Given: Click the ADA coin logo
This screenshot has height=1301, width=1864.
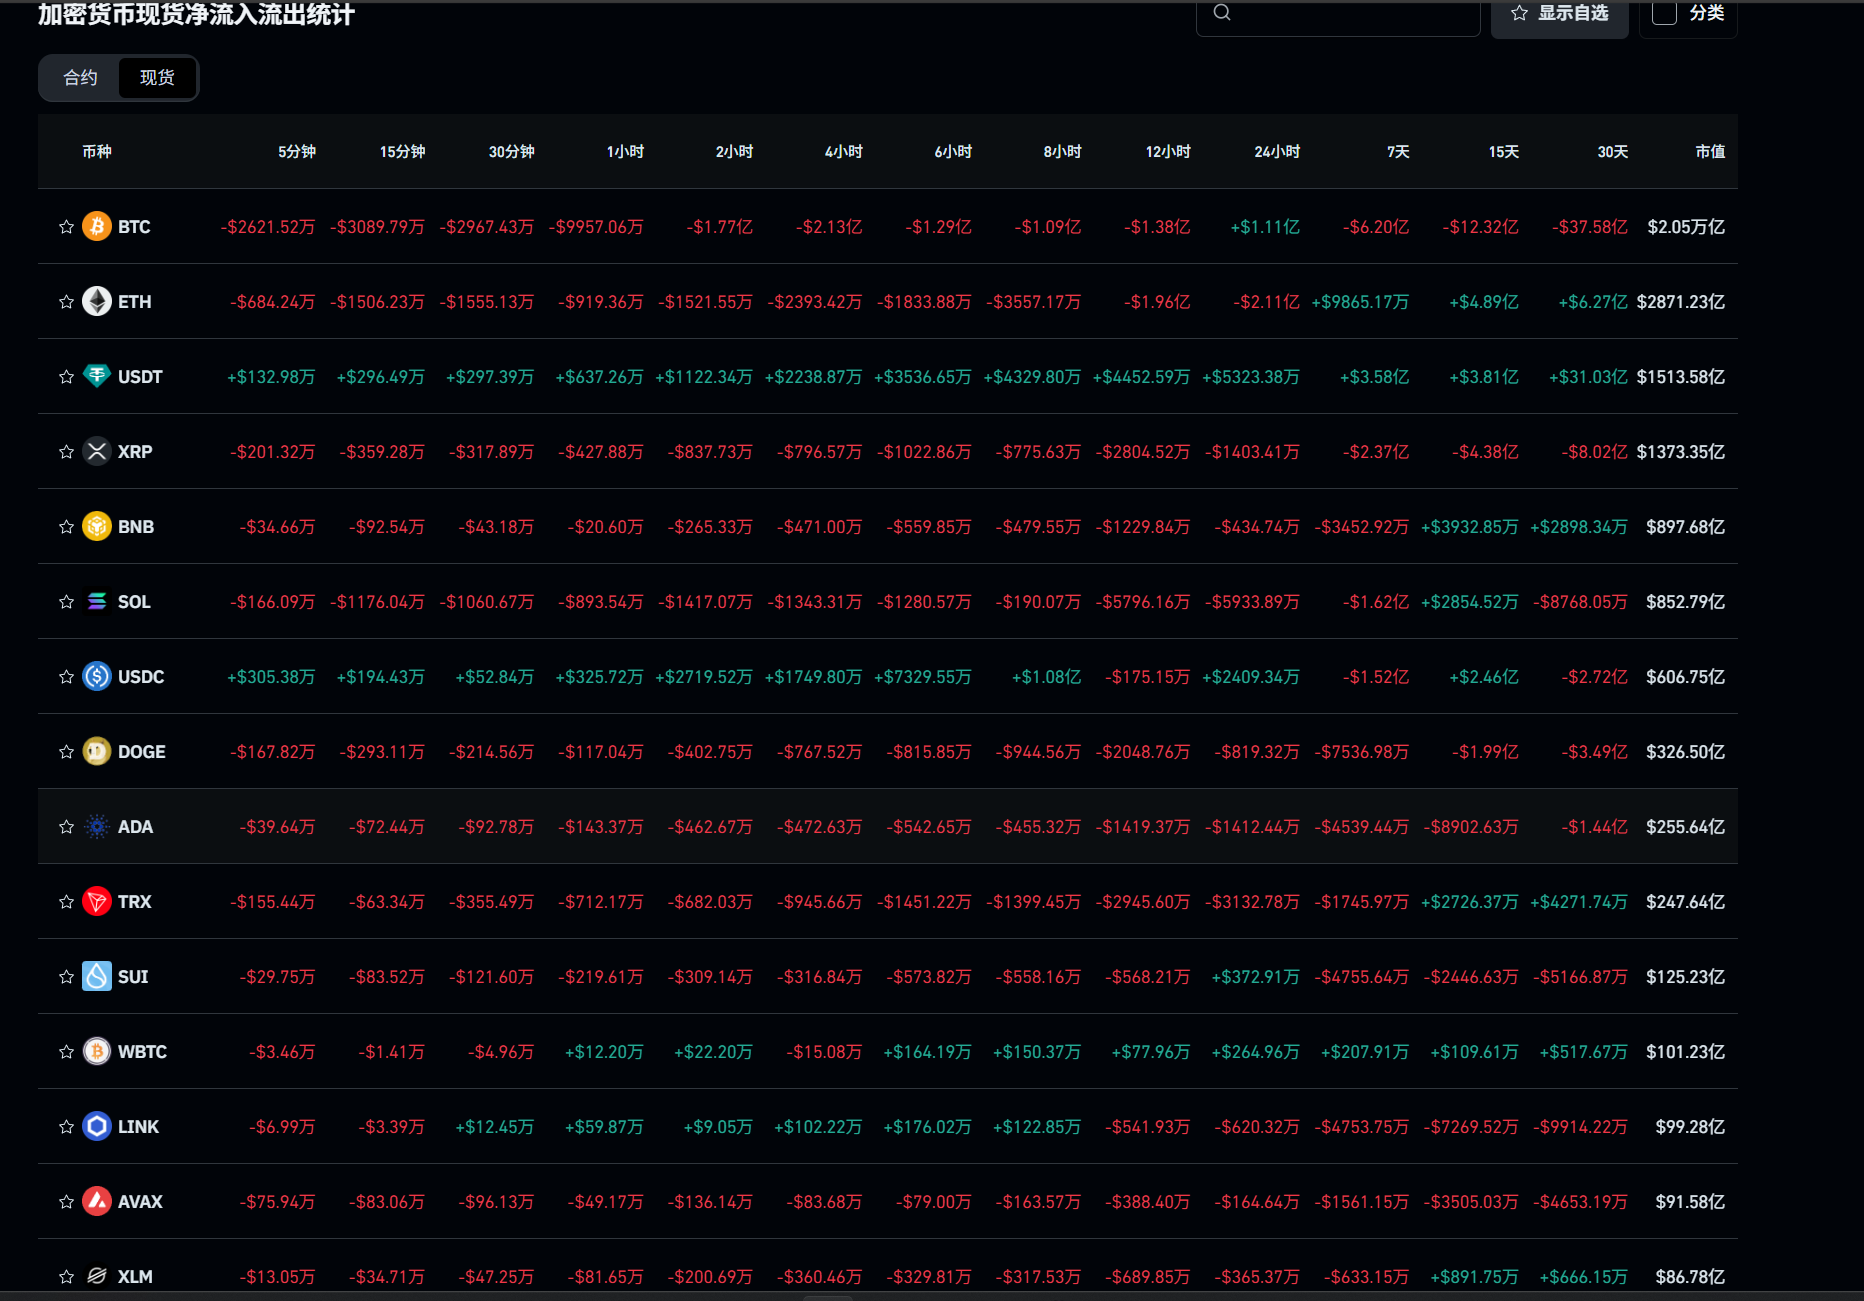Looking at the screenshot, I should click(x=97, y=827).
